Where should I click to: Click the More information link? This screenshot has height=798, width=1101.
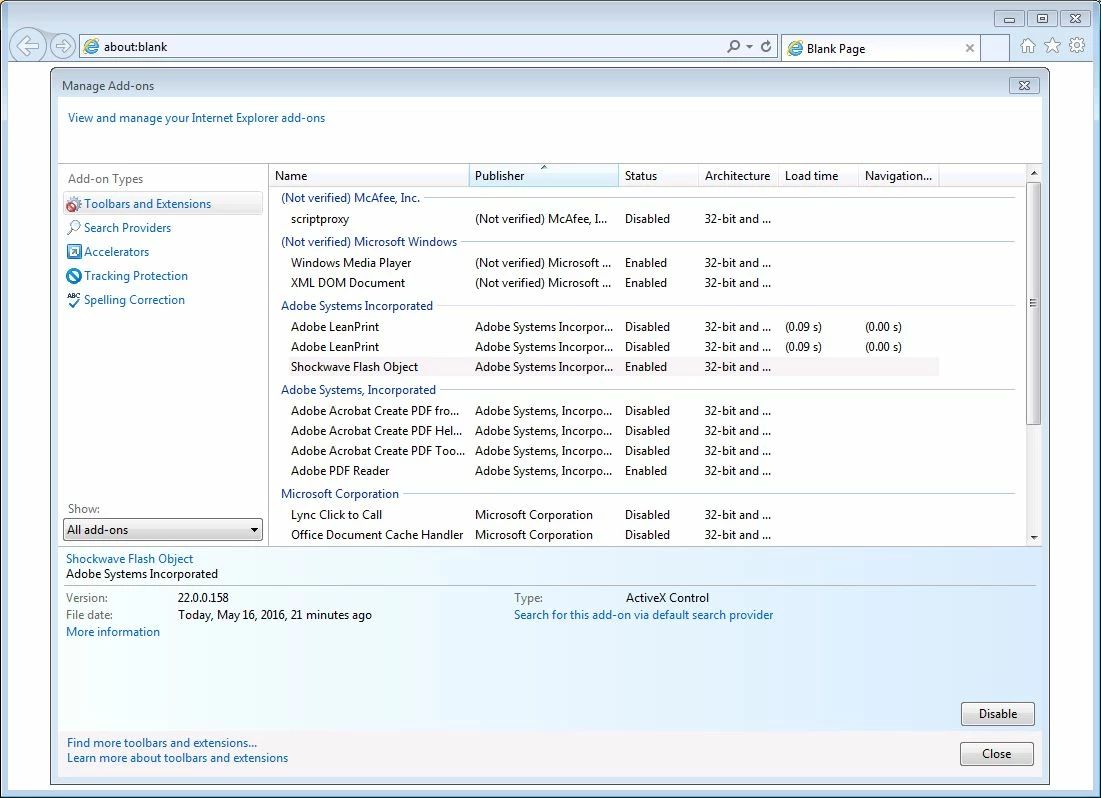[x=113, y=632]
